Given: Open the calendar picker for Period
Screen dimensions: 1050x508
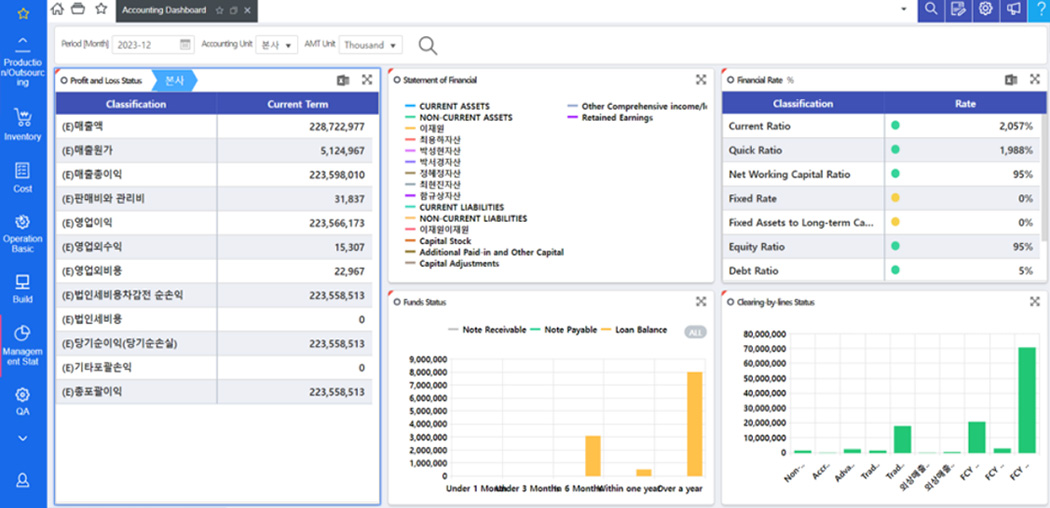Looking at the screenshot, I should [x=185, y=45].
